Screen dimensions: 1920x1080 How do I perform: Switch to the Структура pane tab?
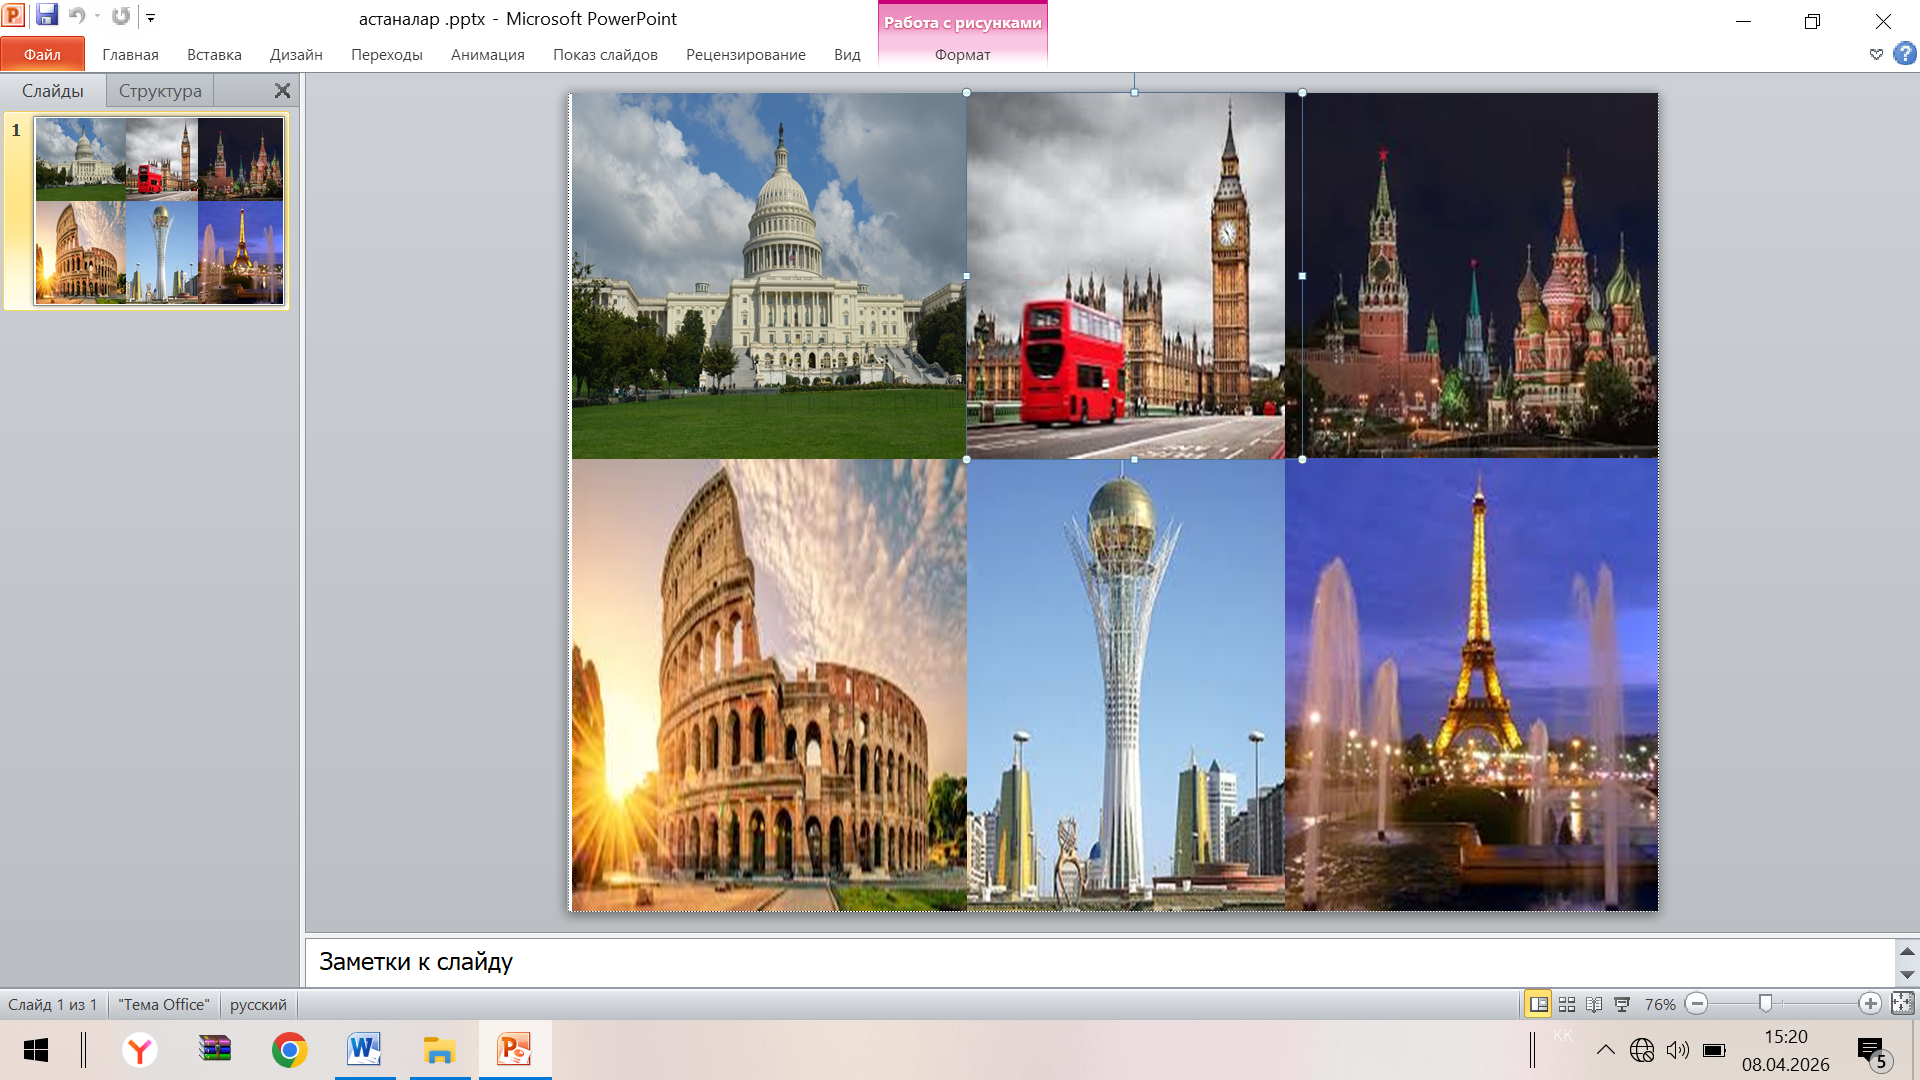[x=160, y=91]
